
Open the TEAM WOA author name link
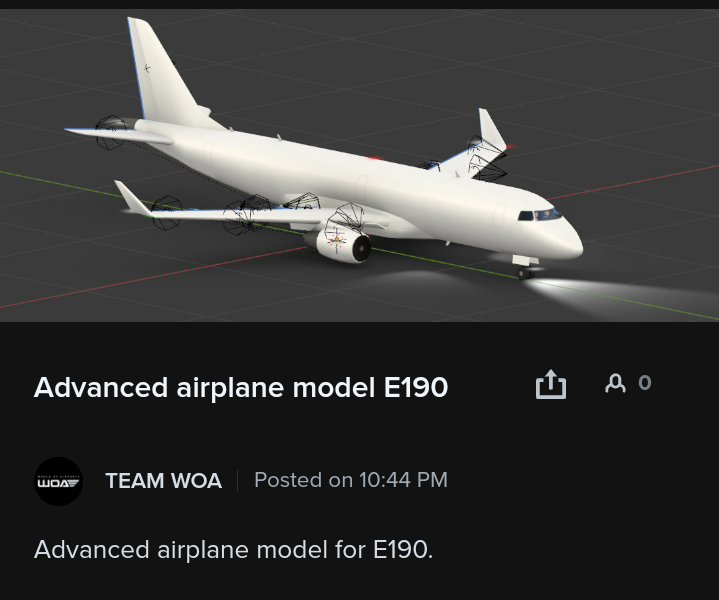tap(164, 481)
